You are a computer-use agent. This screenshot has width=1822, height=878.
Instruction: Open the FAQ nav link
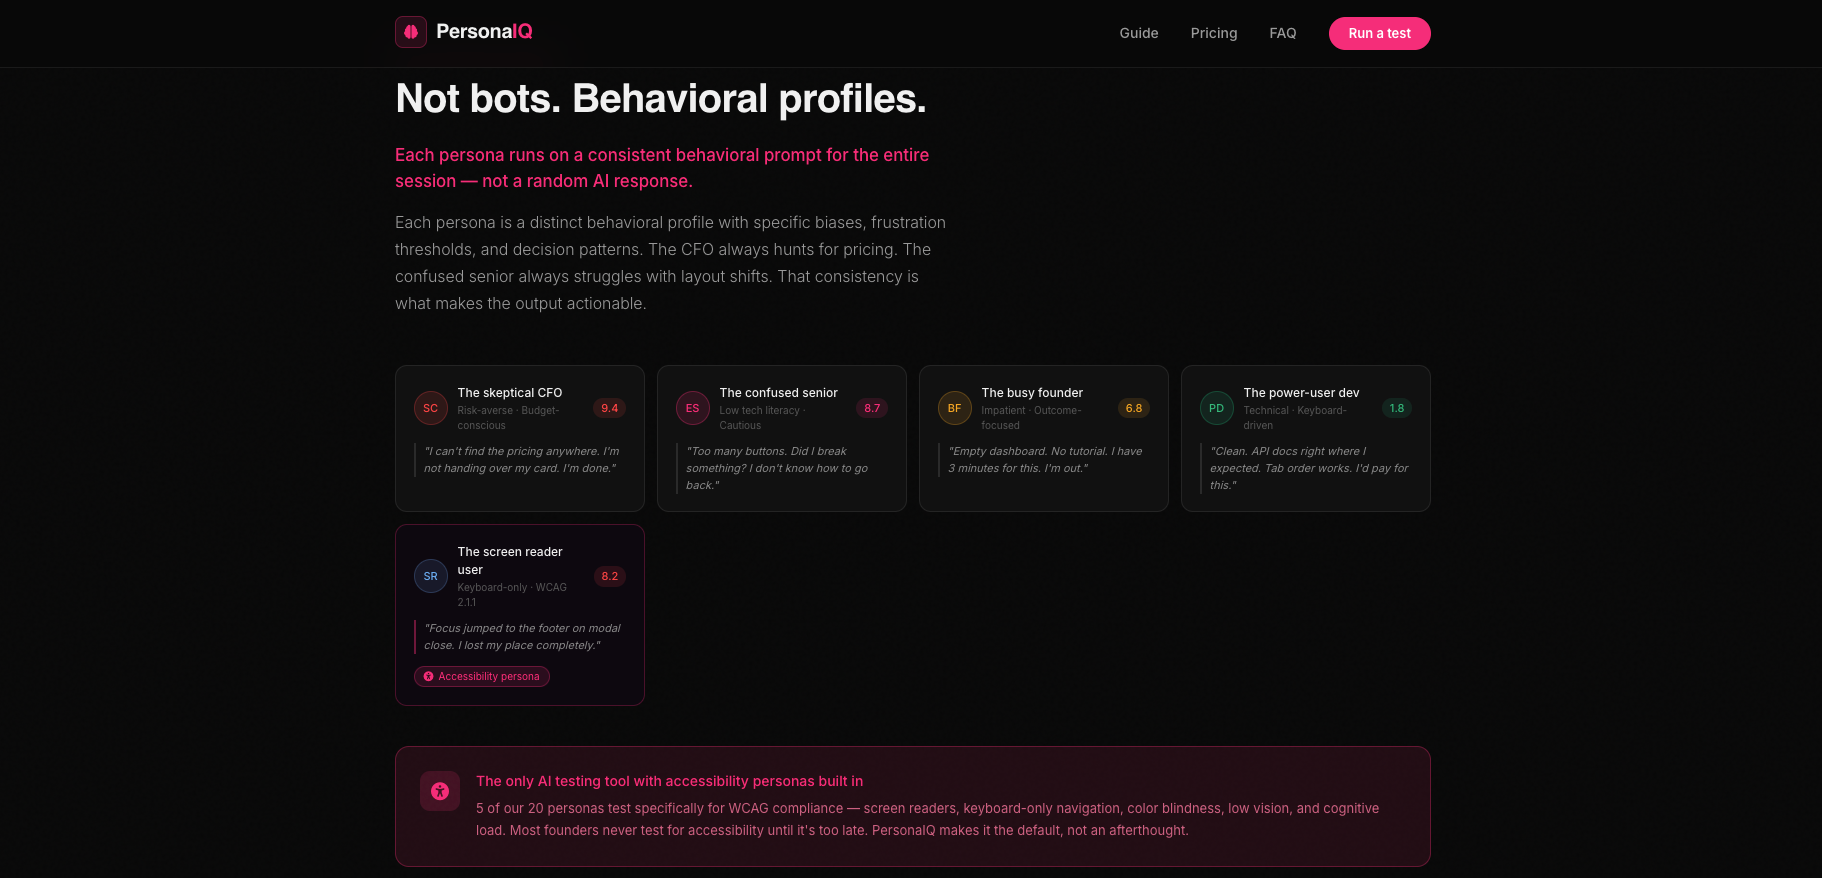point(1283,33)
